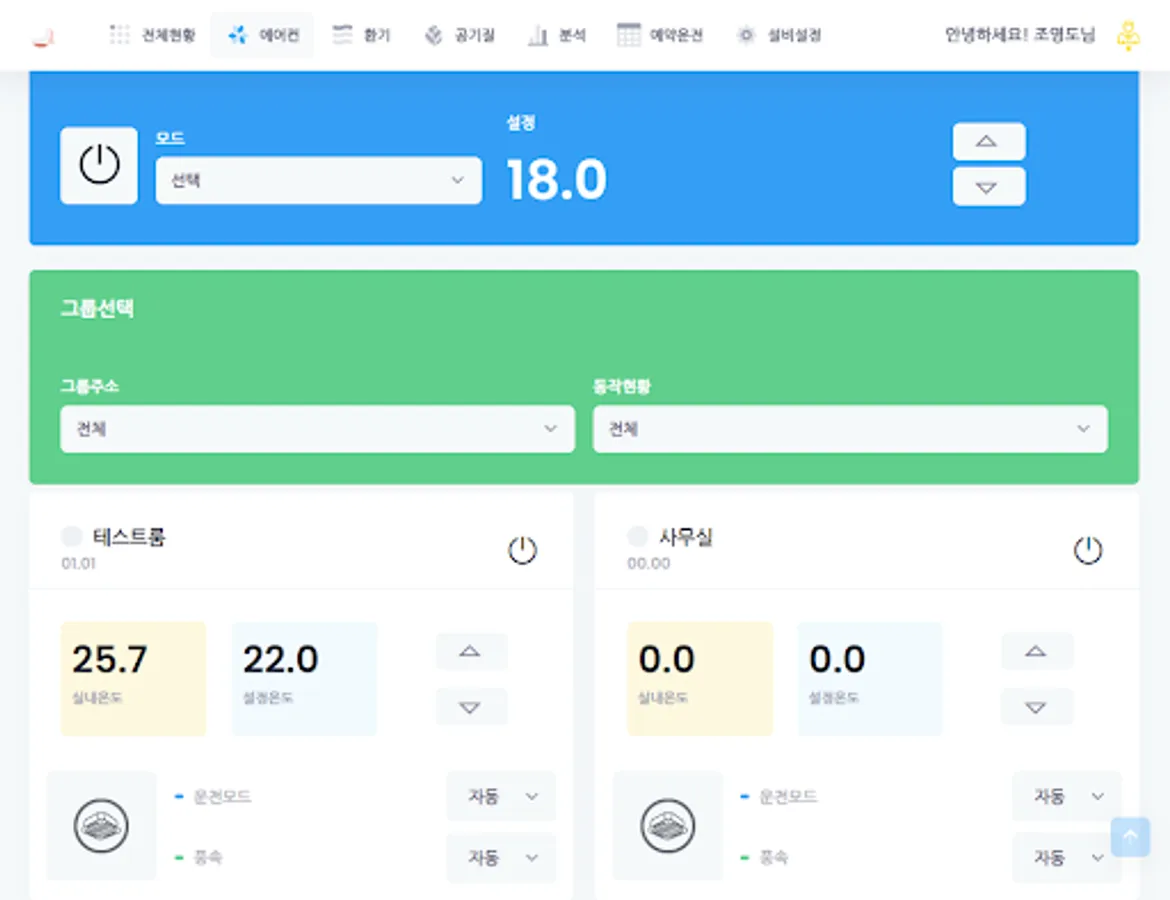The width and height of the screenshot is (1170, 900).
Task: Open the 동작현황 operation status dropdown
Action: coord(850,428)
